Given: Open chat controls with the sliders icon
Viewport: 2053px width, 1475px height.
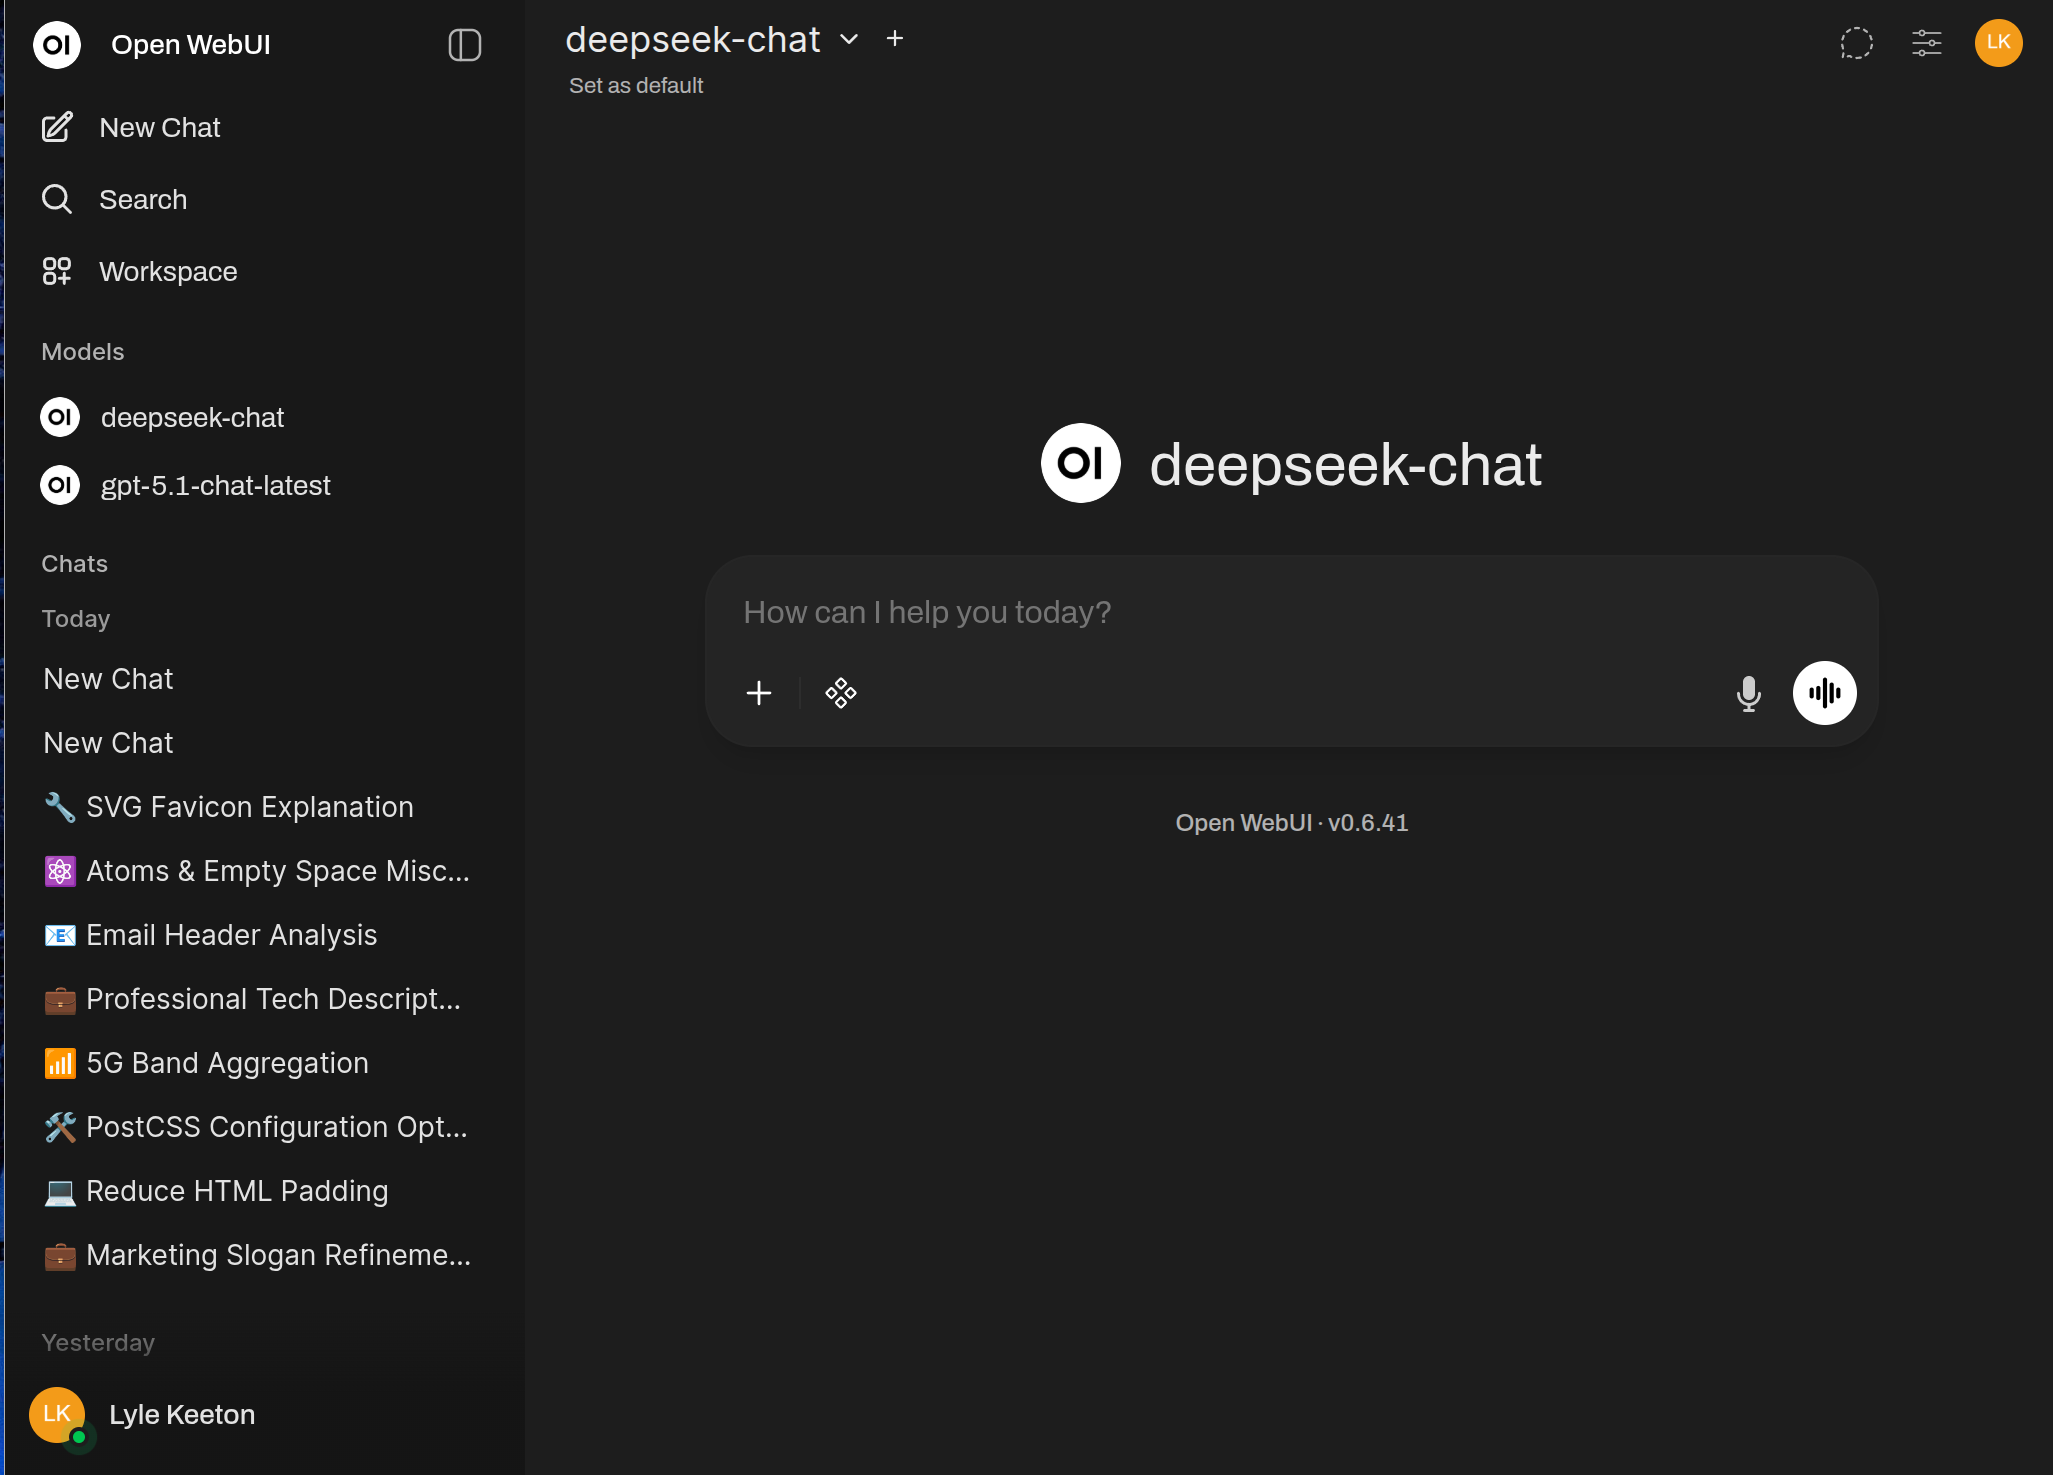Looking at the screenshot, I should coord(1926,43).
